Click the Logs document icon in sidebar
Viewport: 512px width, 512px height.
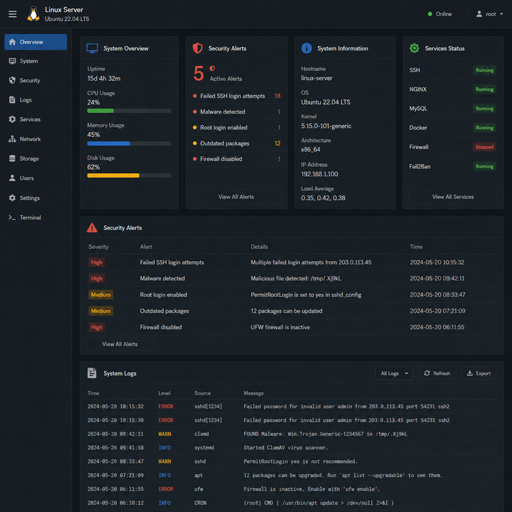tap(12, 100)
